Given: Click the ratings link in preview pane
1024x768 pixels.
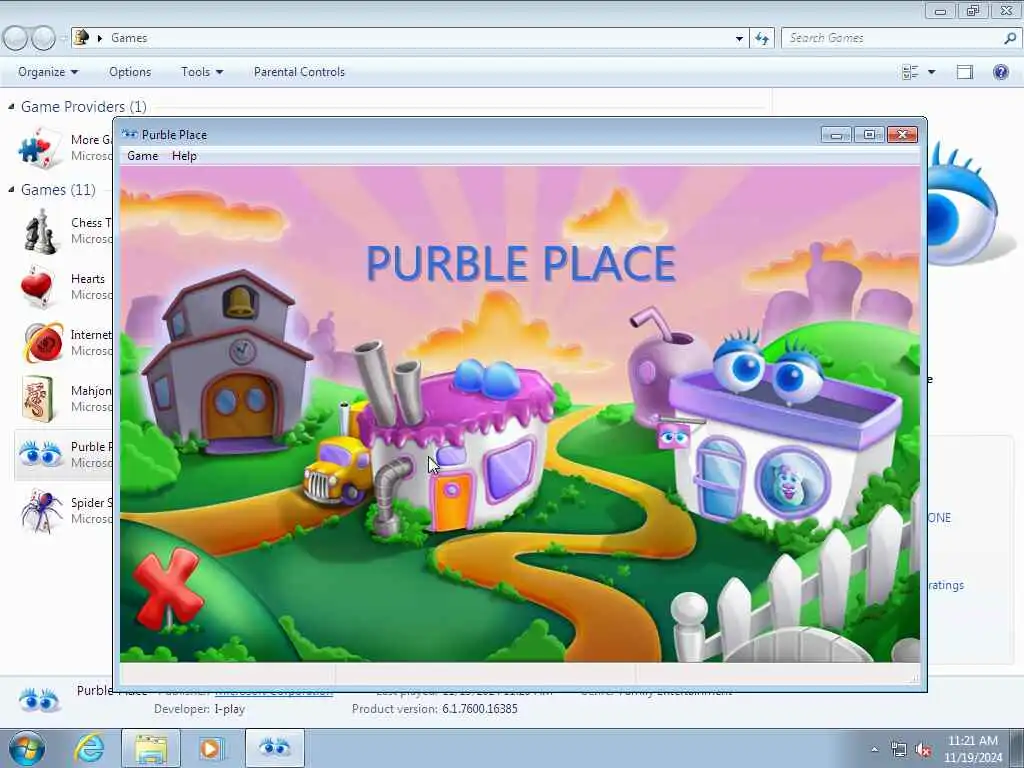Looking at the screenshot, I should pos(946,585).
